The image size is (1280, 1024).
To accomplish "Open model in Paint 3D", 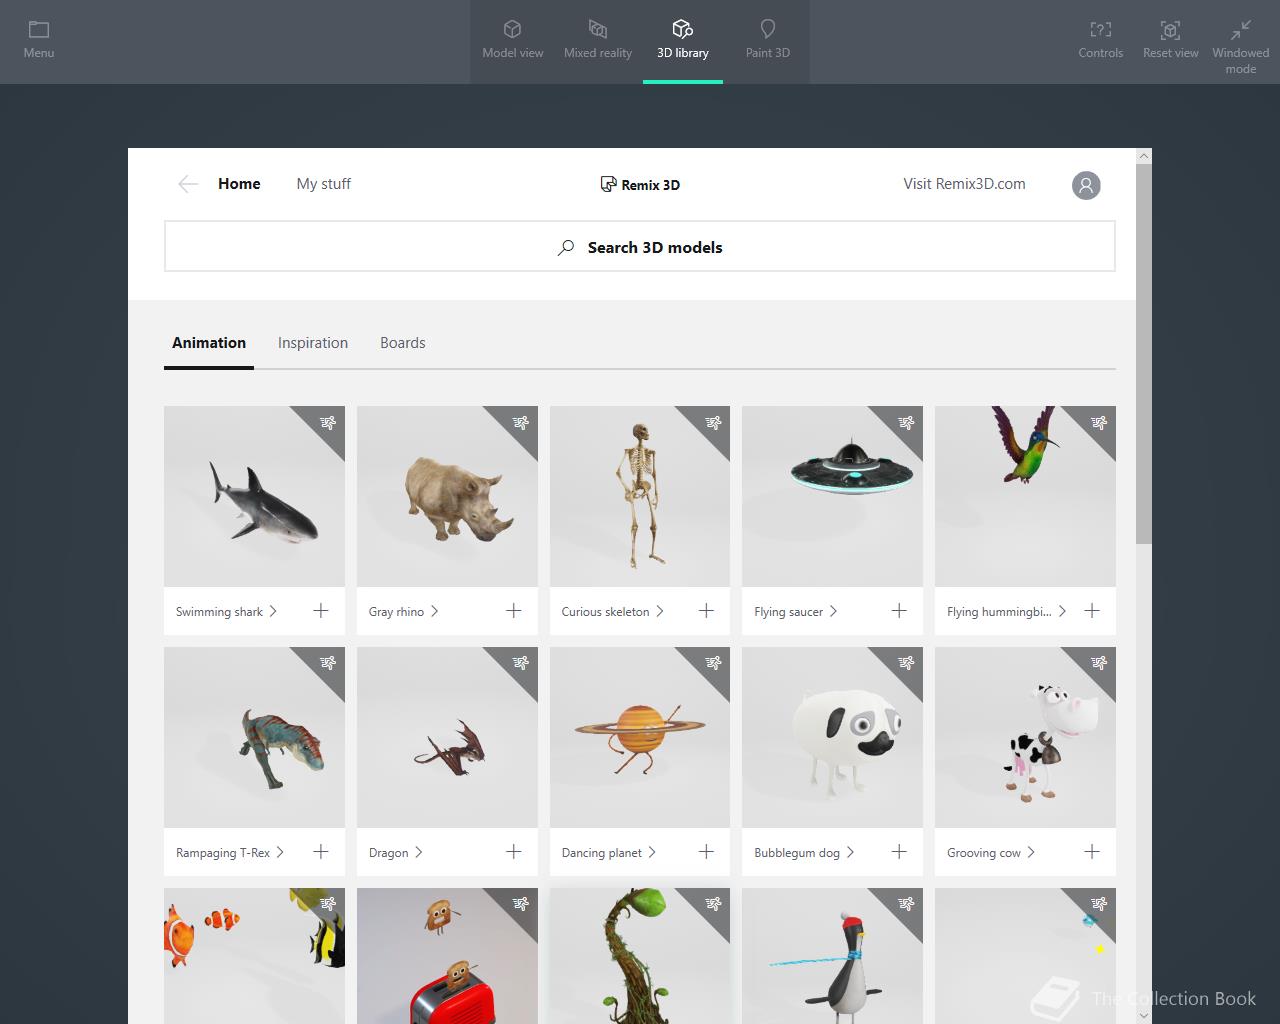I will (768, 41).
